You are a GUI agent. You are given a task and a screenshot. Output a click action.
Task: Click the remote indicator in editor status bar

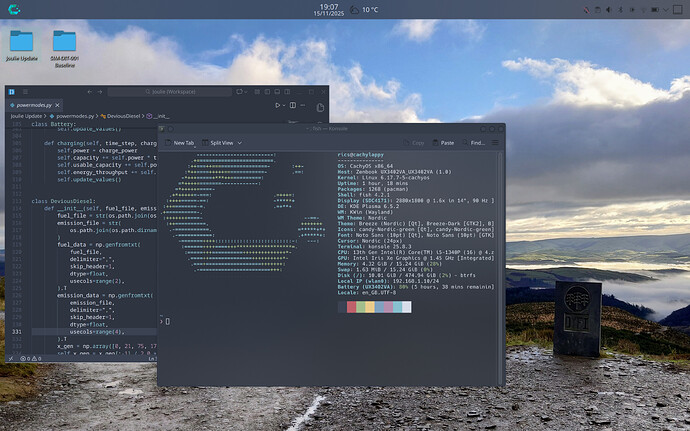coord(11,358)
